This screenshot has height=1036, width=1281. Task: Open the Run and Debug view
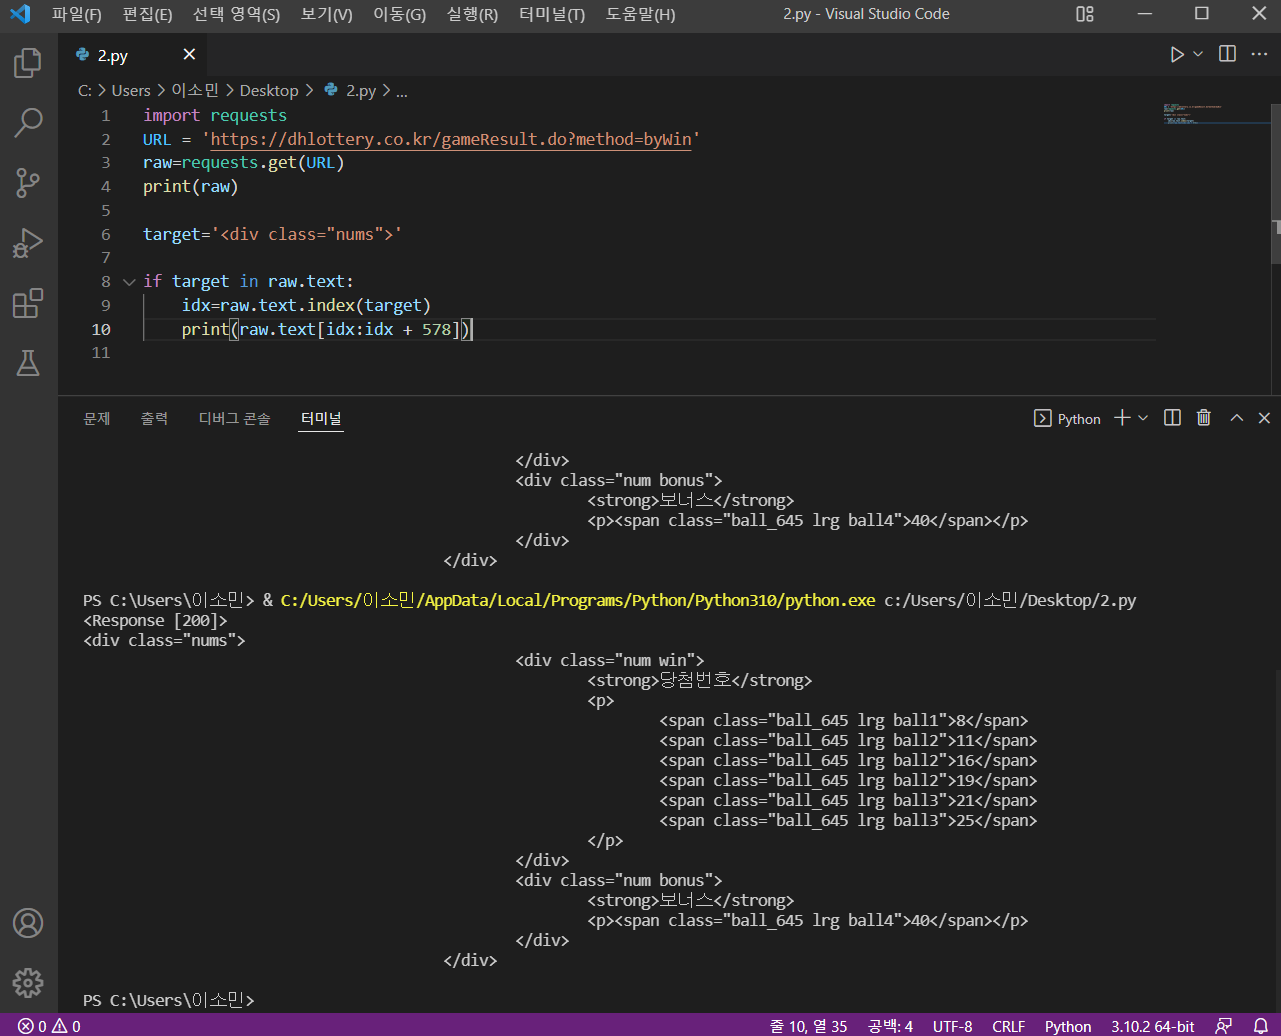click(28, 243)
